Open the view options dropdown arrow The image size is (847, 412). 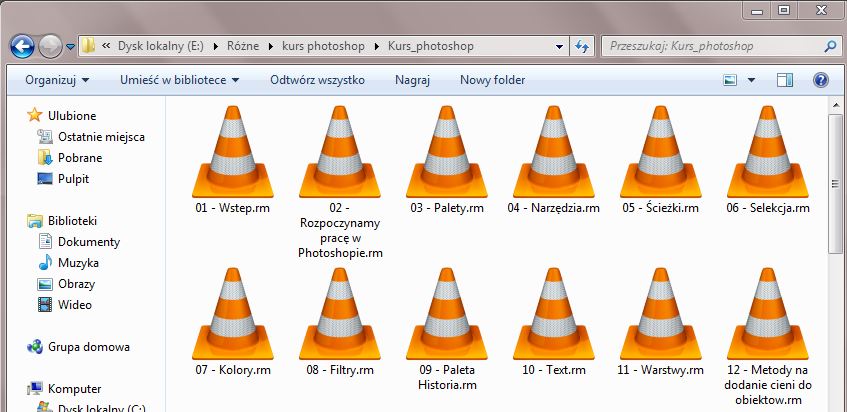tap(751, 80)
